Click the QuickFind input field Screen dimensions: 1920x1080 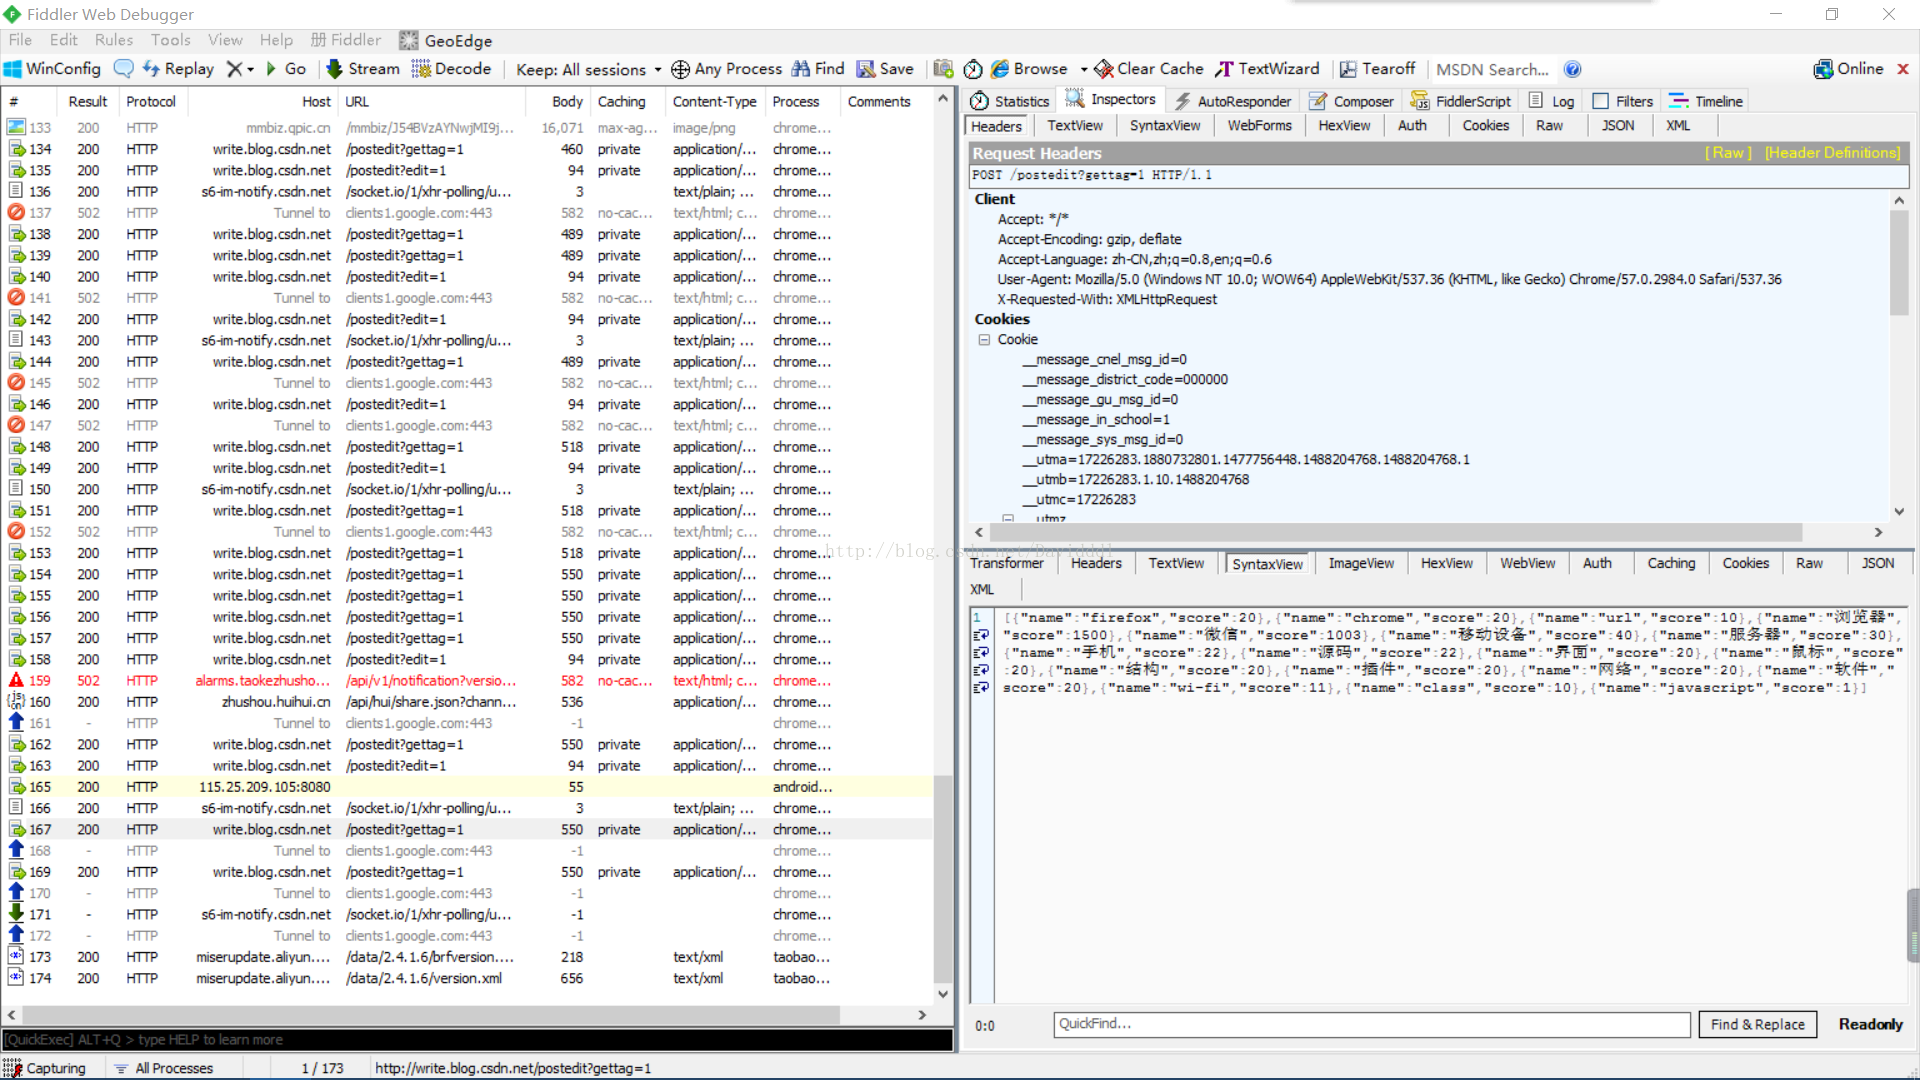[1371, 1024]
